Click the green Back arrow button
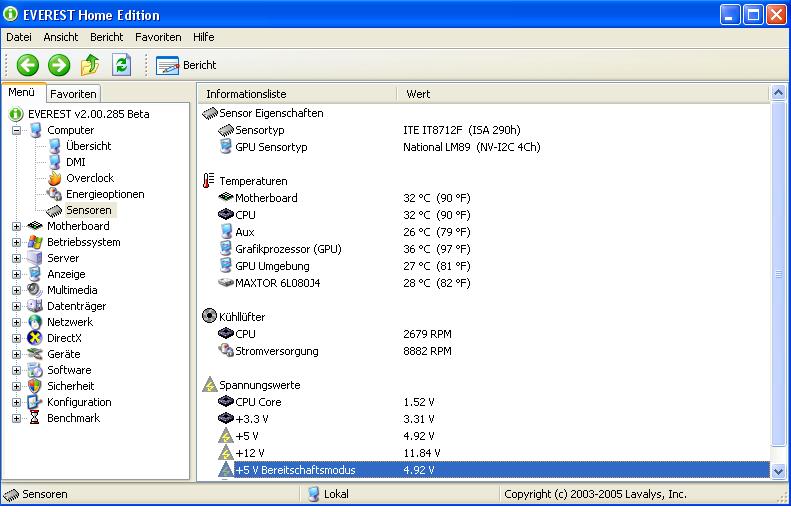The height and width of the screenshot is (512, 791). pos(28,65)
